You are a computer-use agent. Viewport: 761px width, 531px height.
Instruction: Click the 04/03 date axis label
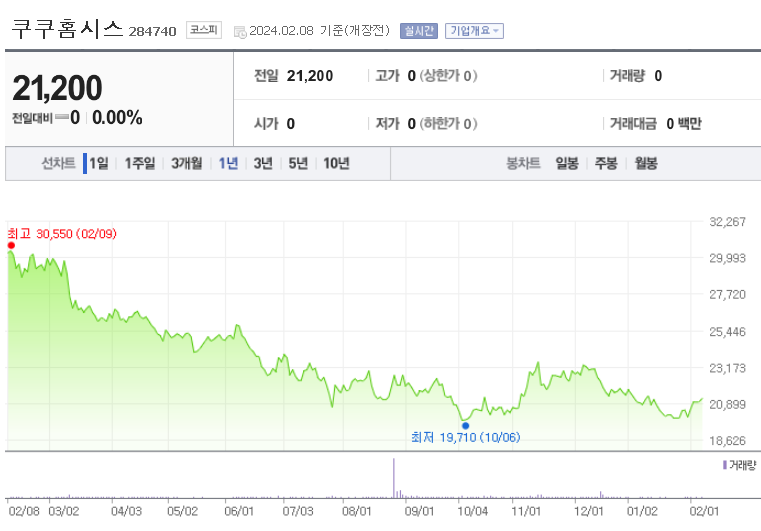(x=126, y=511)
